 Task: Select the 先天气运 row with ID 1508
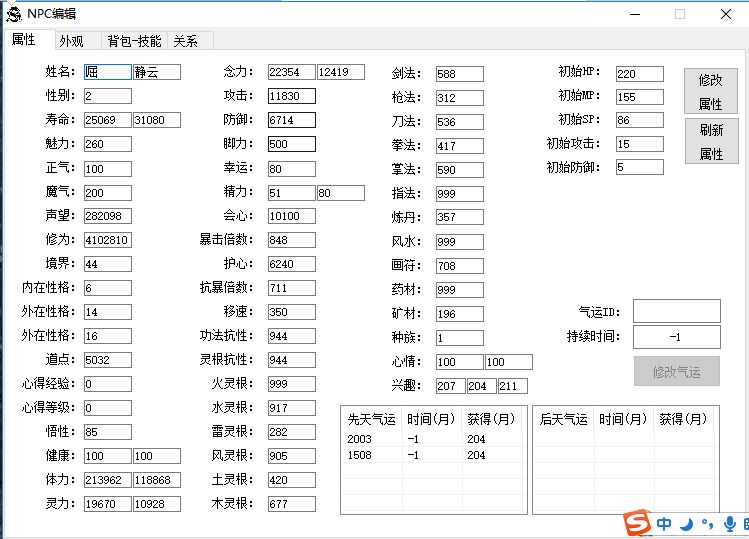pos(433,455)
